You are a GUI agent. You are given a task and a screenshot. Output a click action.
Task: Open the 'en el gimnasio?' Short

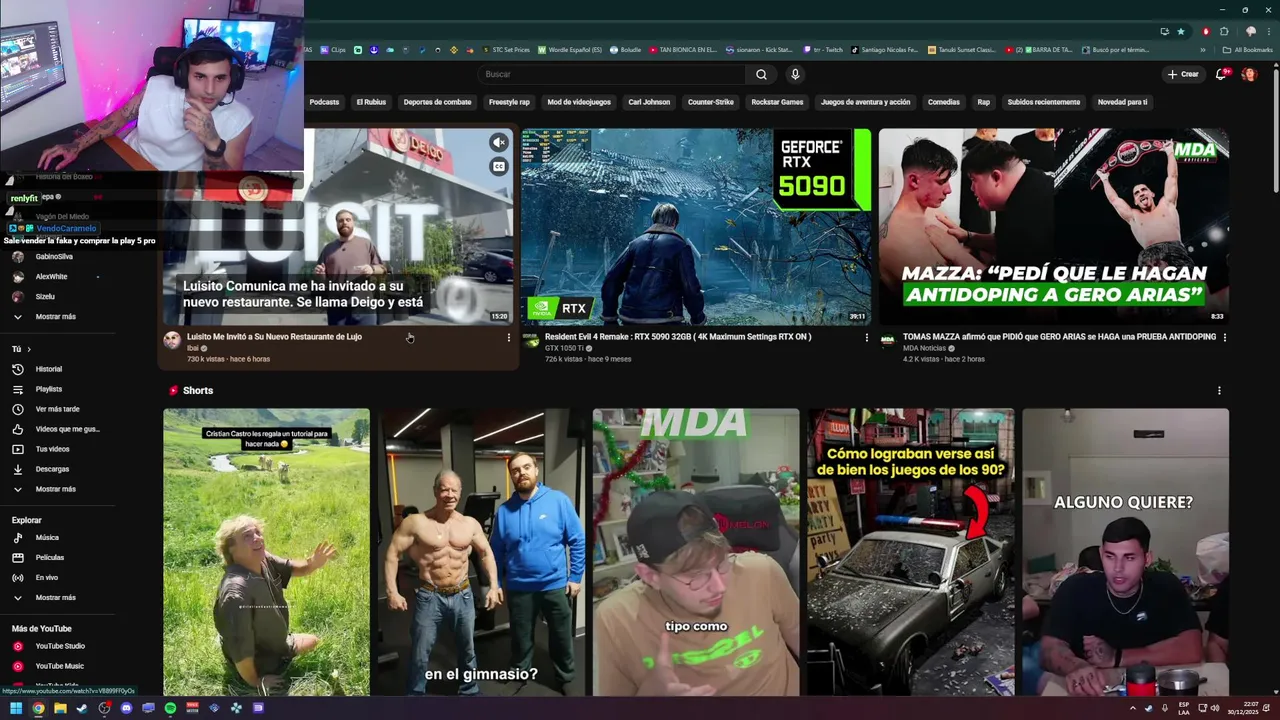[481, 552]
